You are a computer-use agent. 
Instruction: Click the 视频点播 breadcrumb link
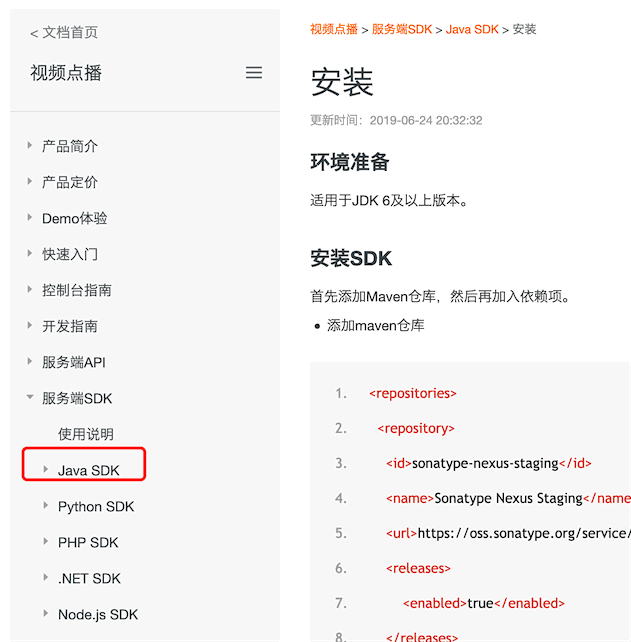(334, 29)
